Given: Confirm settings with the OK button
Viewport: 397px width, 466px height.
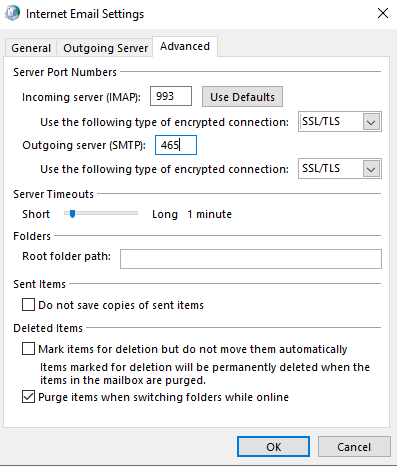Looking at the screenshot, I should (x=273, y=447).
